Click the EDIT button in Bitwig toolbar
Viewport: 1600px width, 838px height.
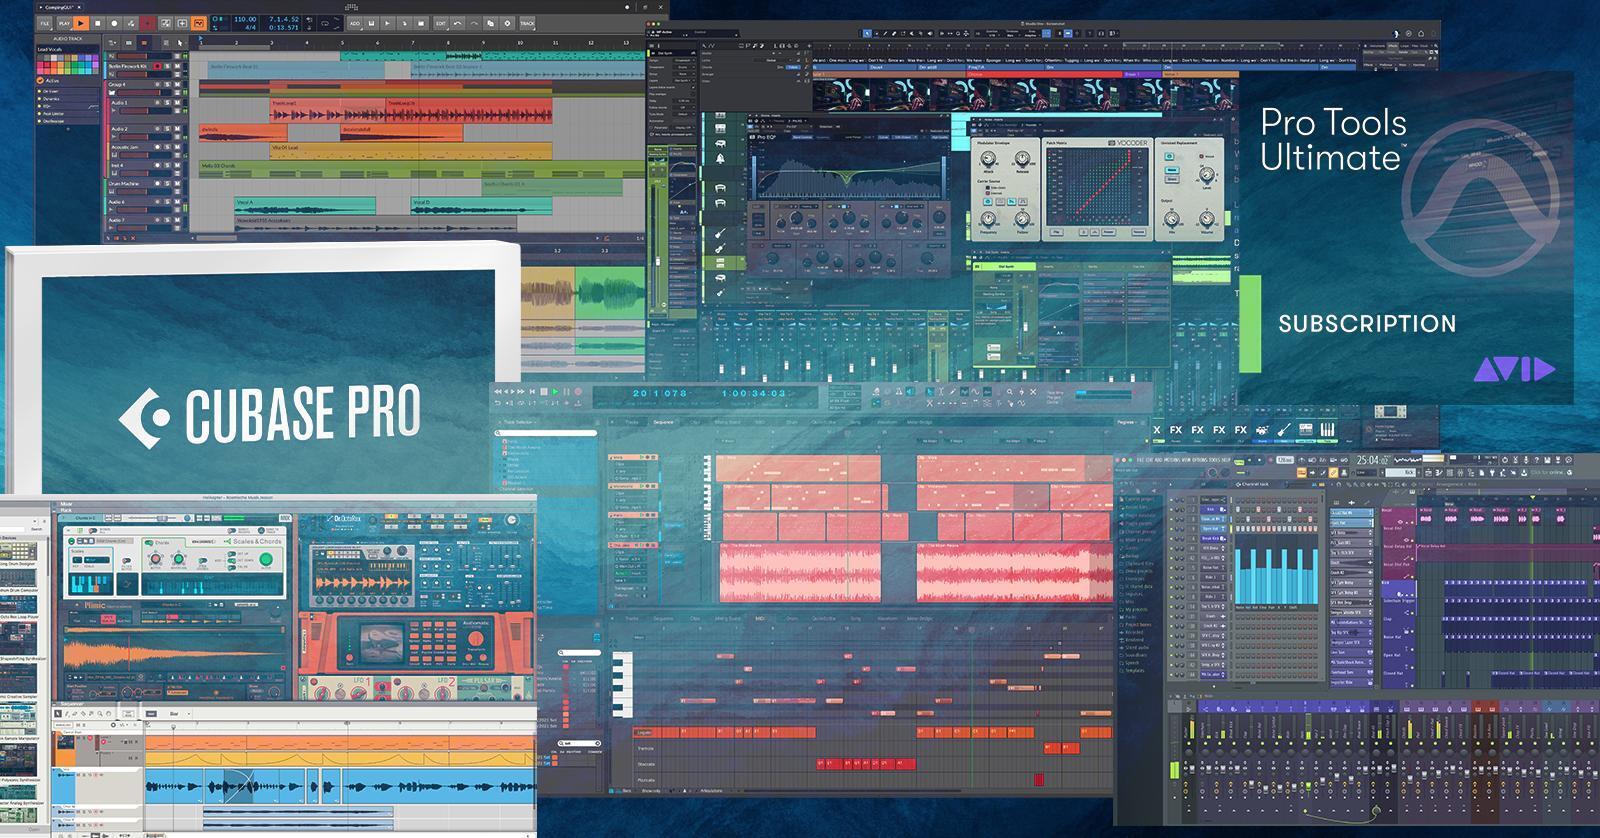pos(441,23)
